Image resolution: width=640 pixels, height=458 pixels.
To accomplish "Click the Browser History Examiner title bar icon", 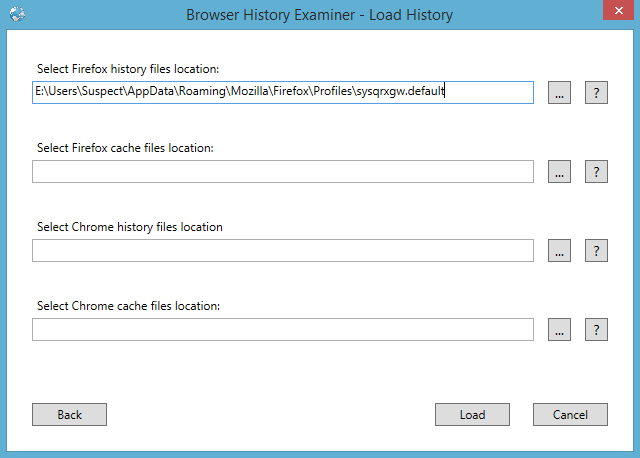I will (x=17, y=14).
